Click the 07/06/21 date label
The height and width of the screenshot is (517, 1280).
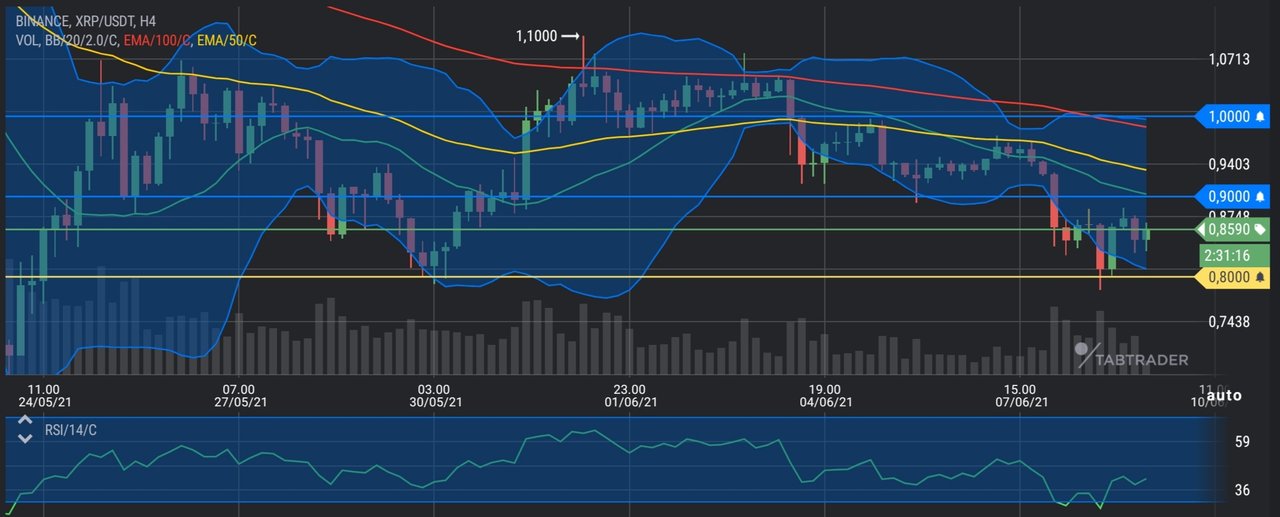click(1020, 402)
